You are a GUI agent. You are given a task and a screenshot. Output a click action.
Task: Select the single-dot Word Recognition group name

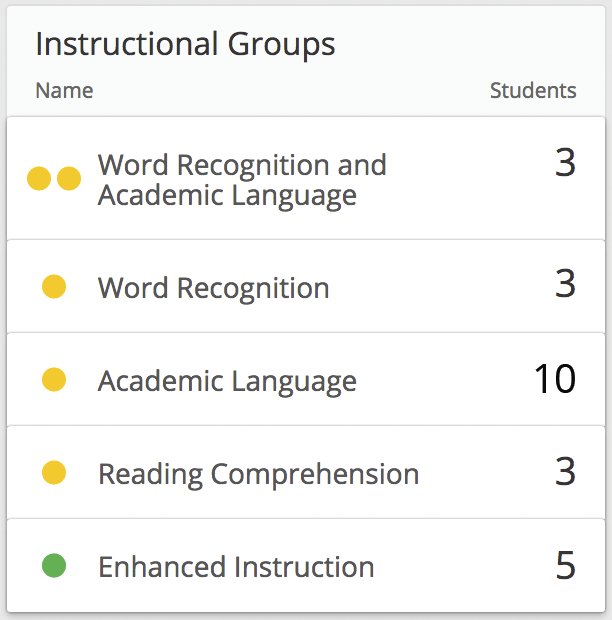pos(213,288)
